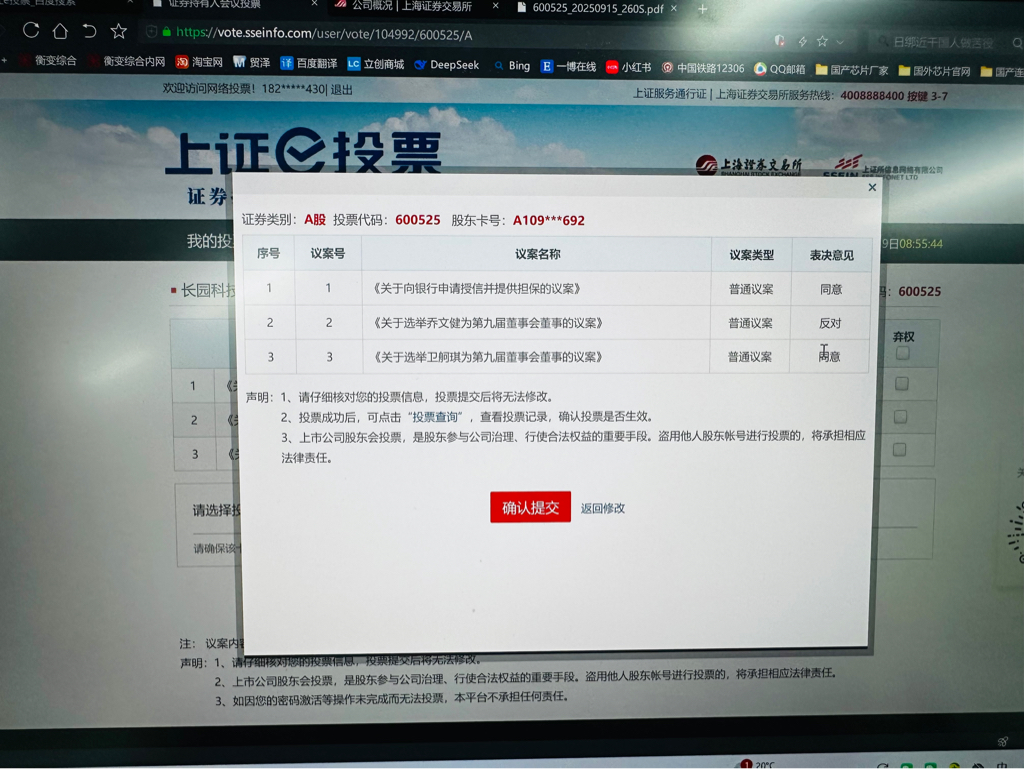Click the green padlock site security icon
The height and width of the screenshot is (769, 1024).
167,31
